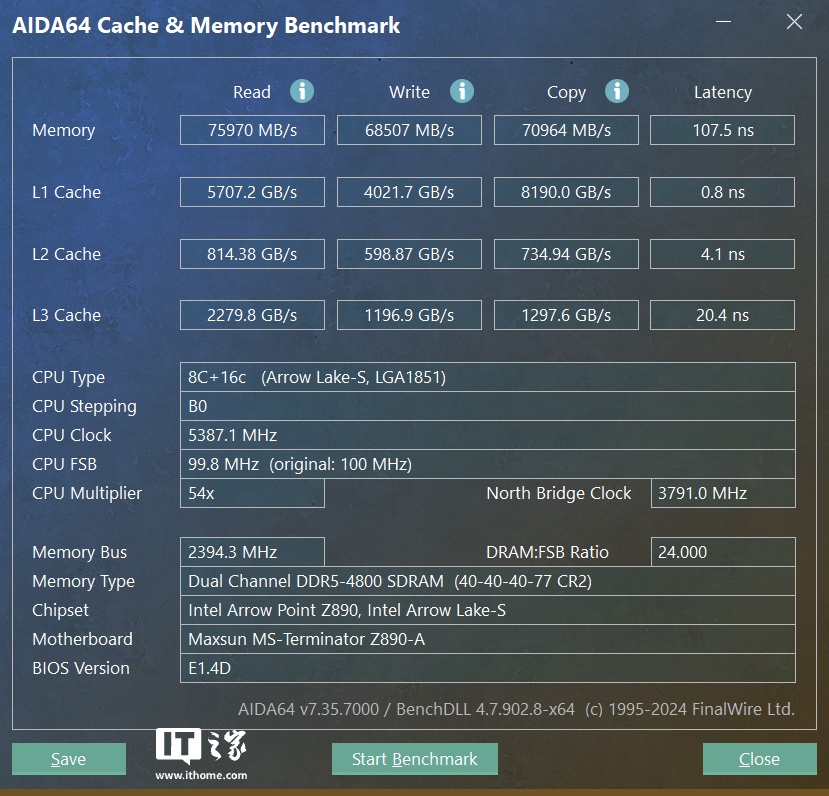This screenshot has width=829, height=796.
Task: Click the Memory Latency value 107.5 ns
Action: (x=722, y=130)
